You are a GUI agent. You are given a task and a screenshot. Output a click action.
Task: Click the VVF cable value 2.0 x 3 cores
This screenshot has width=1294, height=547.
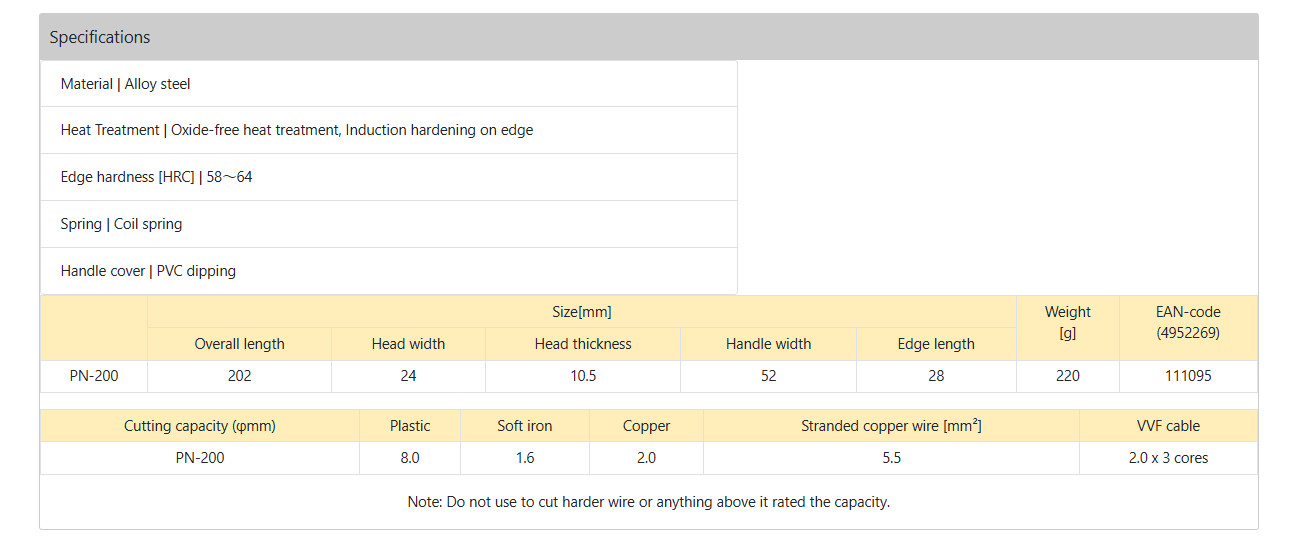click(1168, 458)
